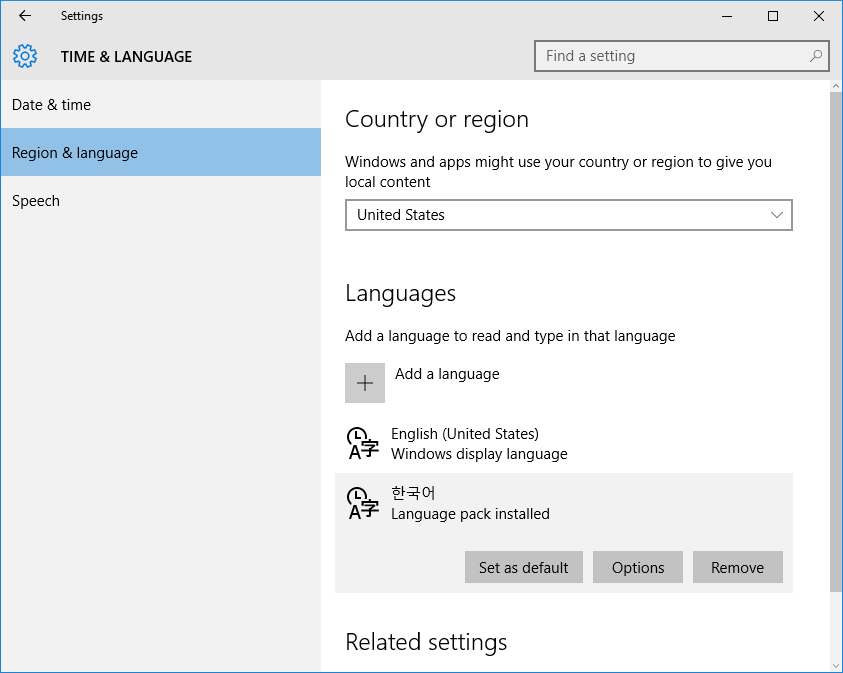Click Set as default for Korean
843x673 pixels.
click(x=524, y=567)
